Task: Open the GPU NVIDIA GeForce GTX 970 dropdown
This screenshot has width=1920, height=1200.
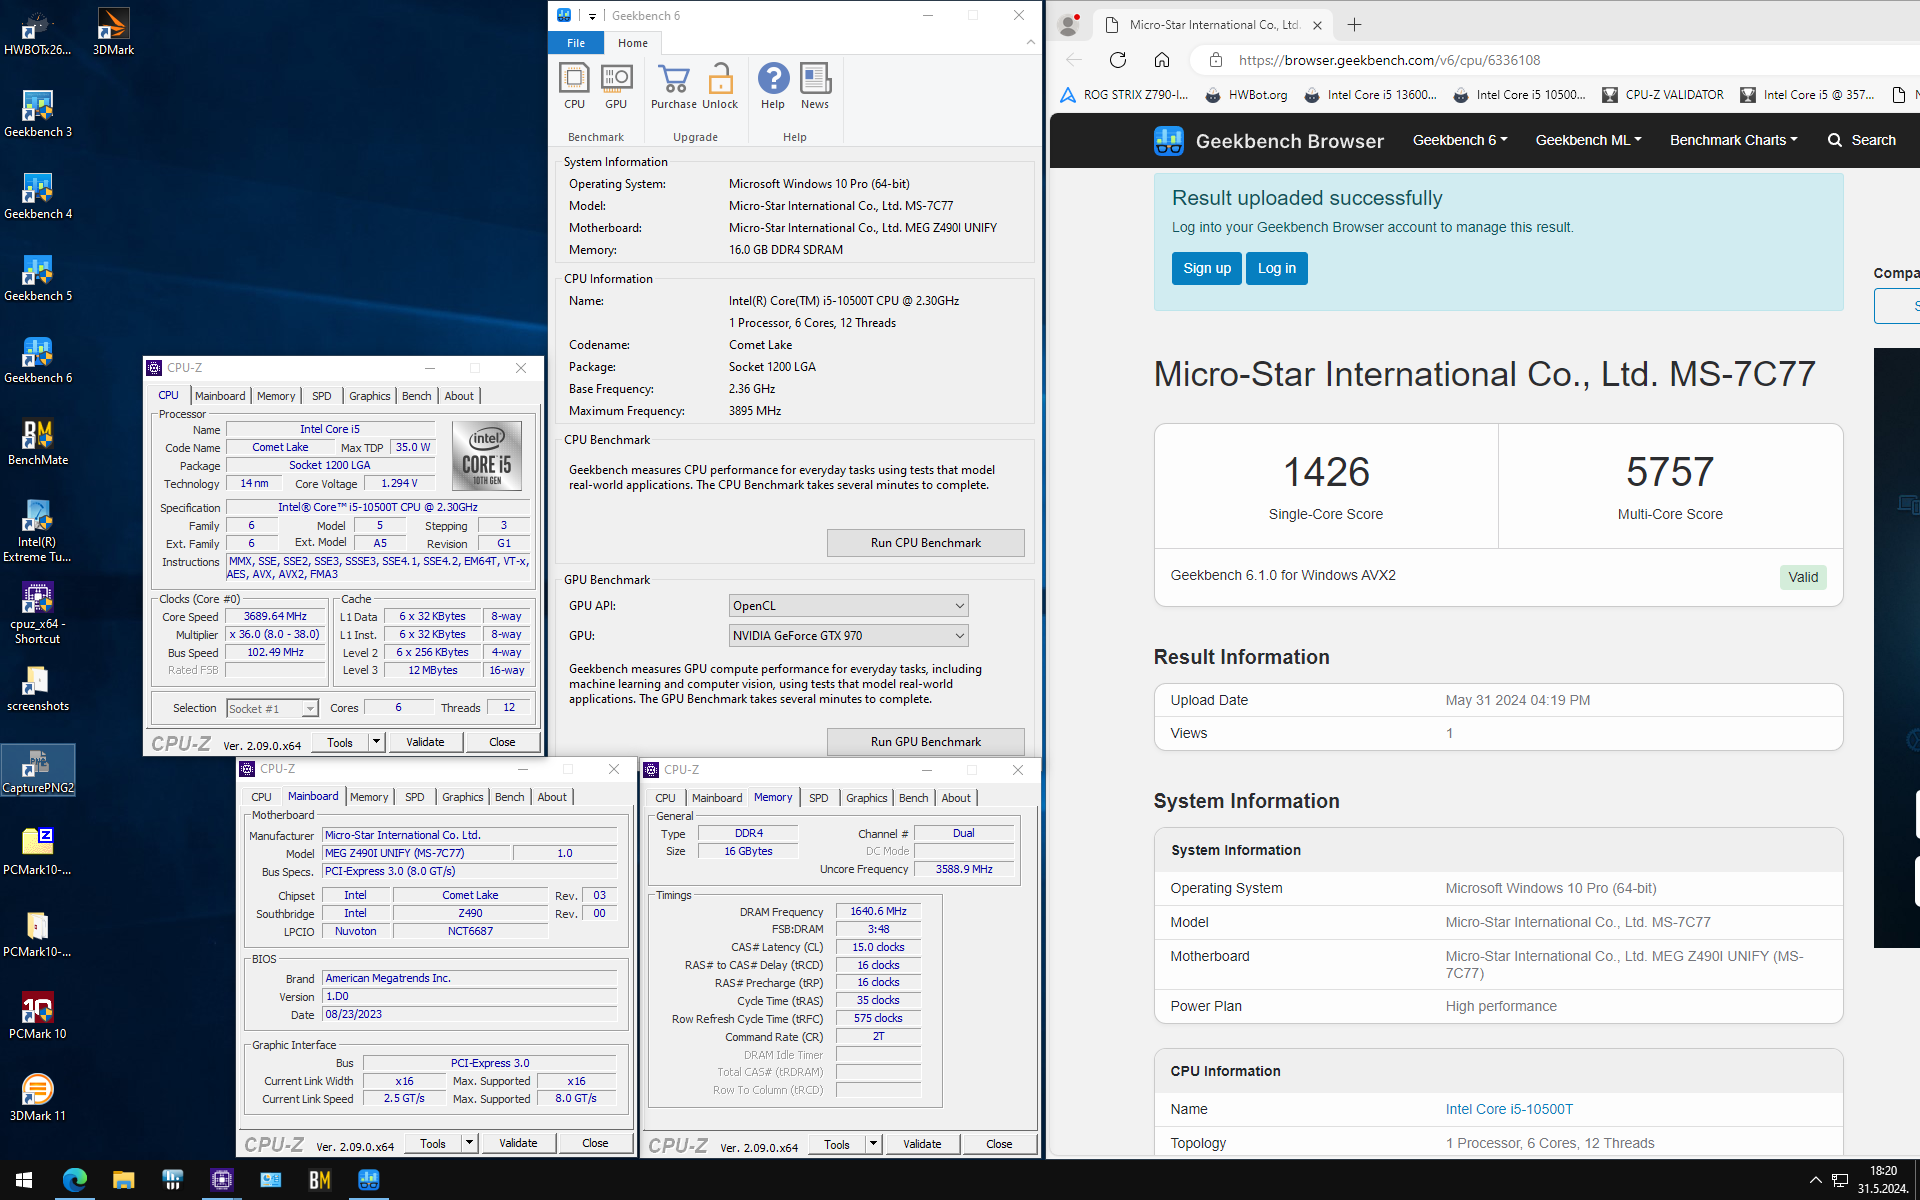Action: coord(848,636)
